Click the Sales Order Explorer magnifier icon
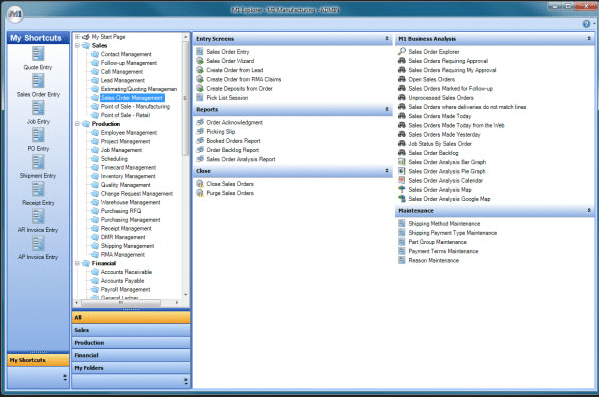Viewport: 599px width, 397px height. point(401,51)
